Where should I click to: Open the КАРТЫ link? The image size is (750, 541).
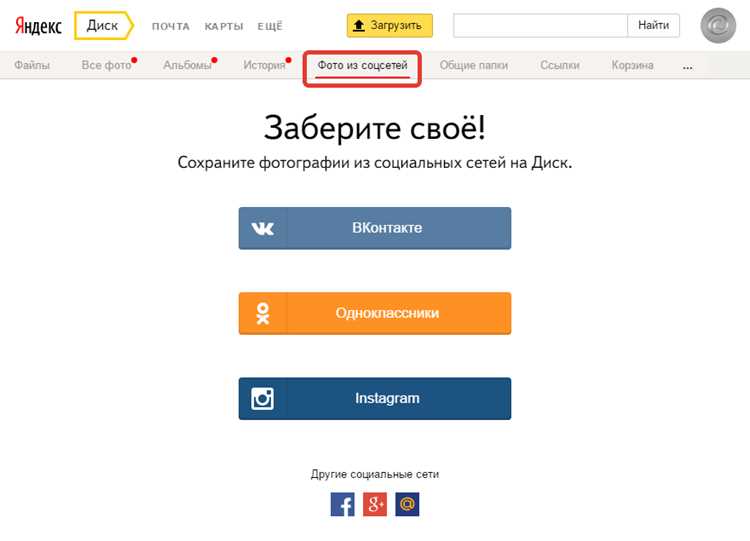(224, 26)
